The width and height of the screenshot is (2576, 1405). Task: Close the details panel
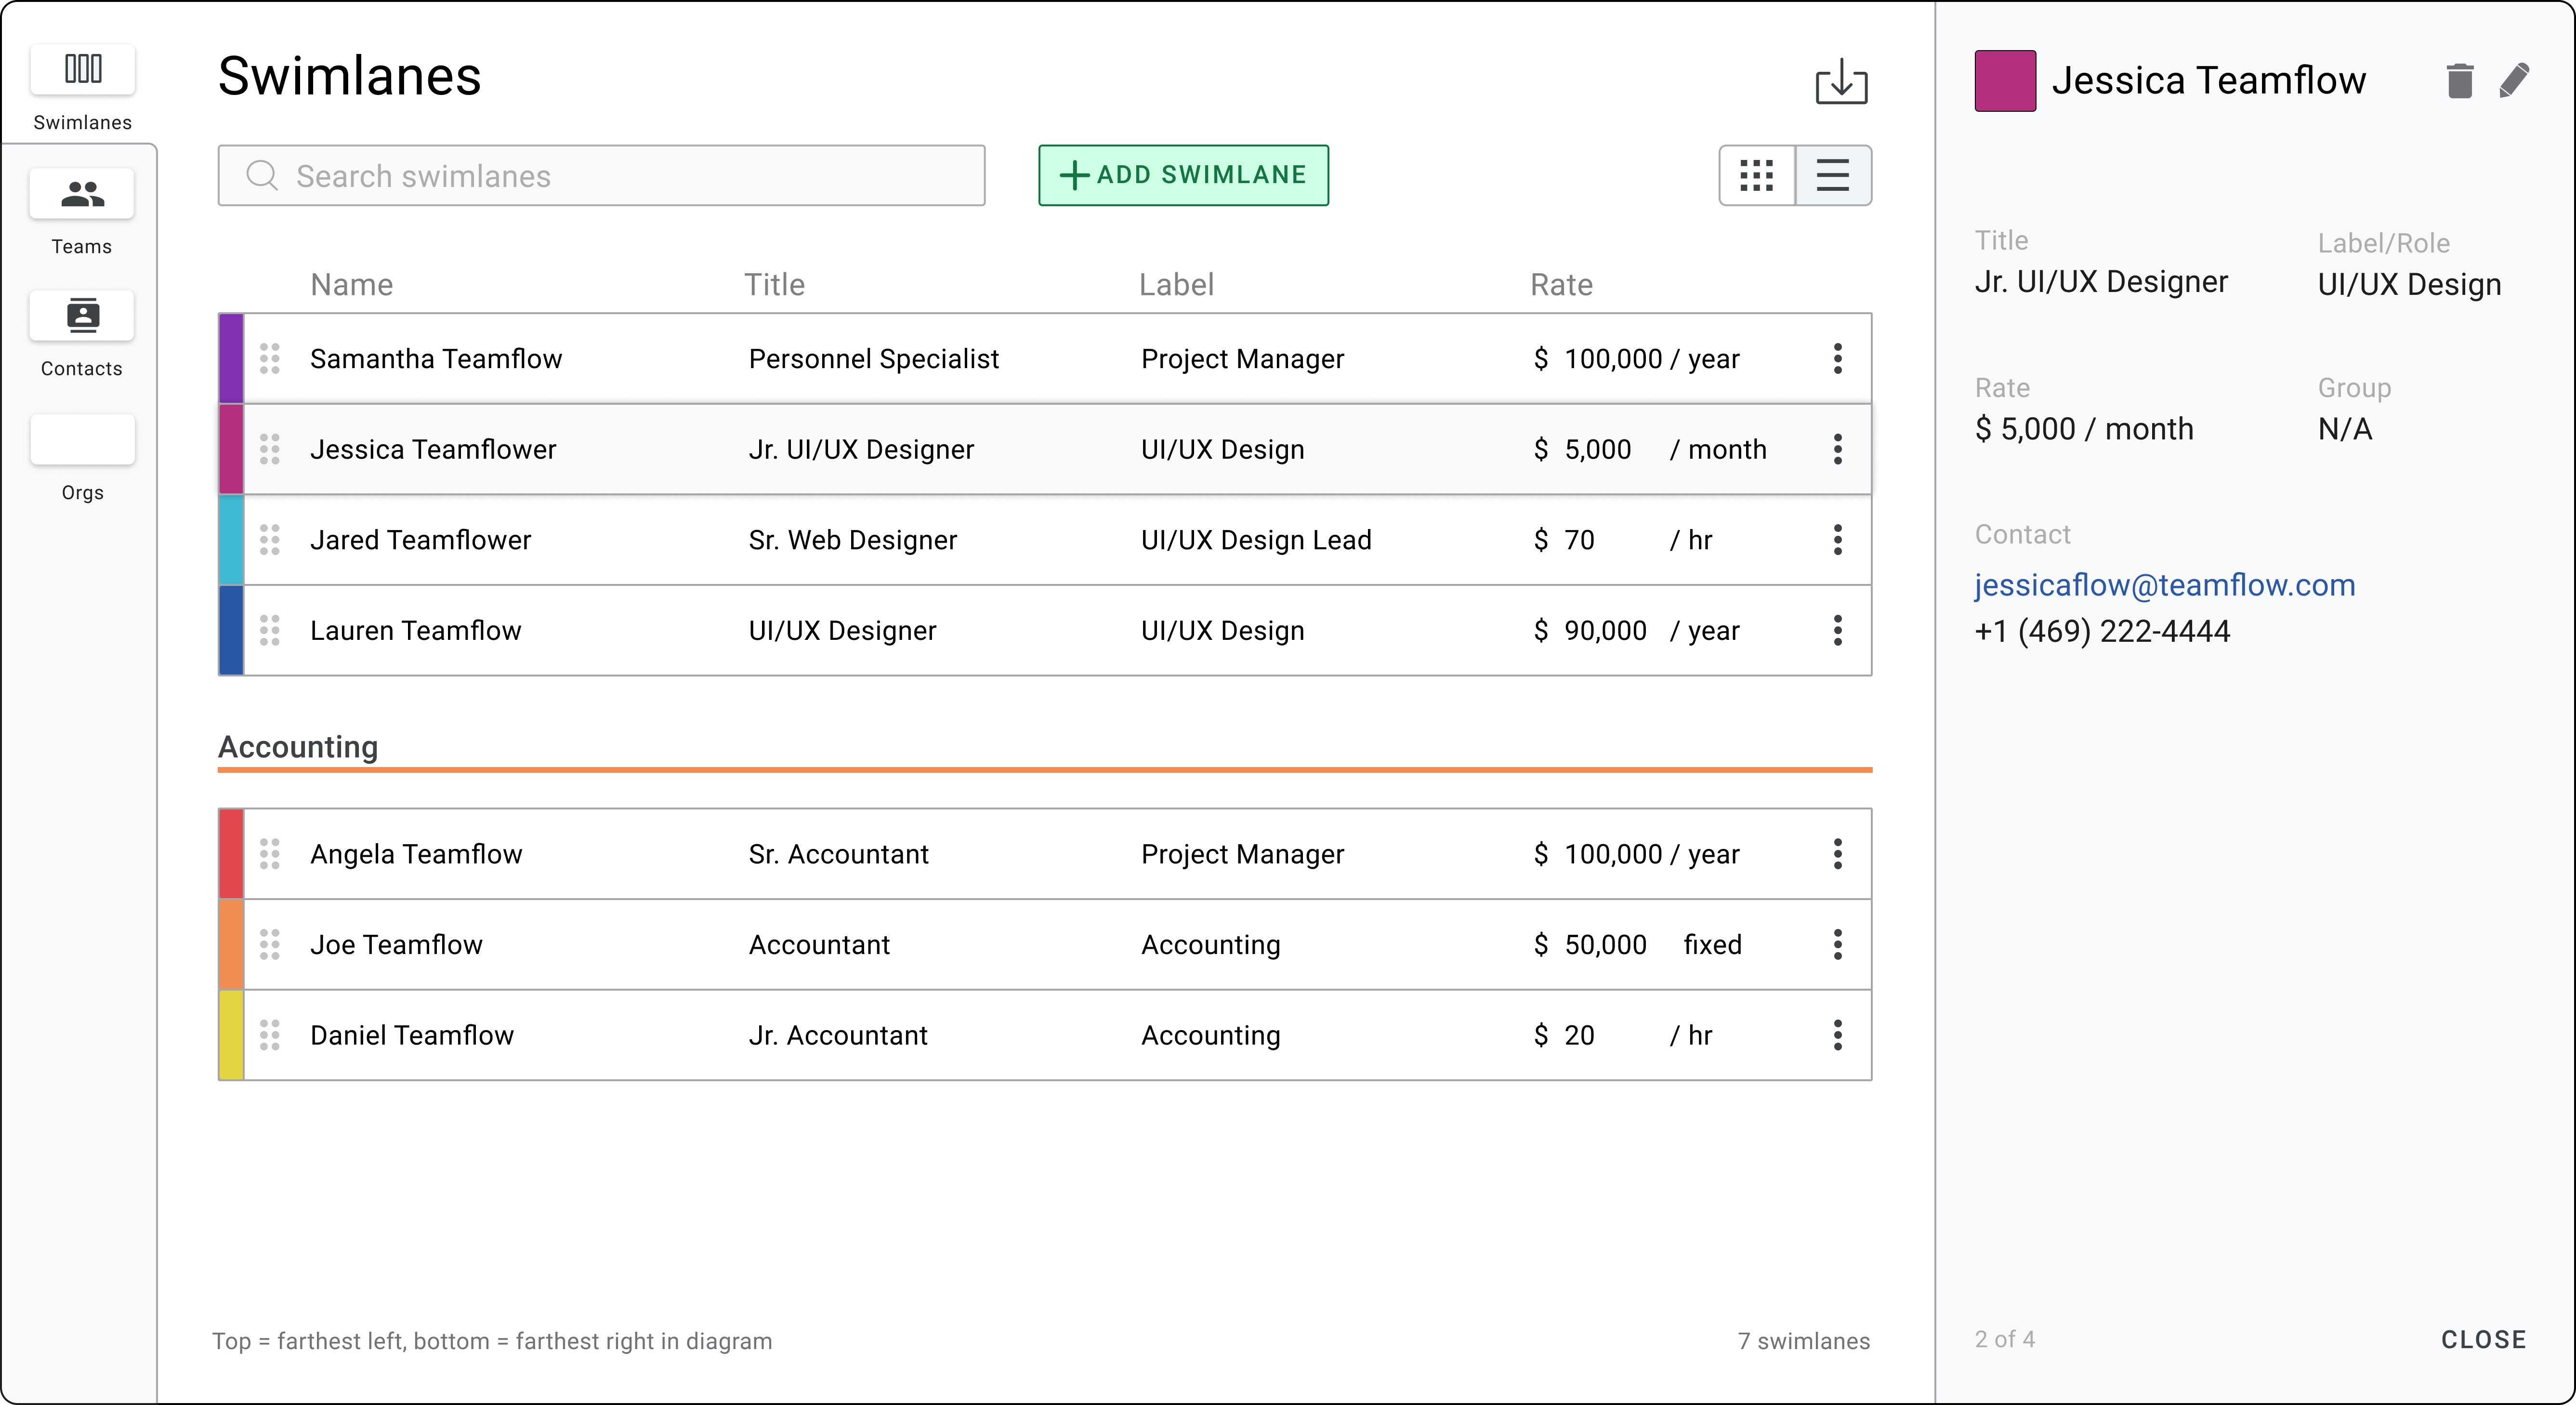(2484, 1340)
